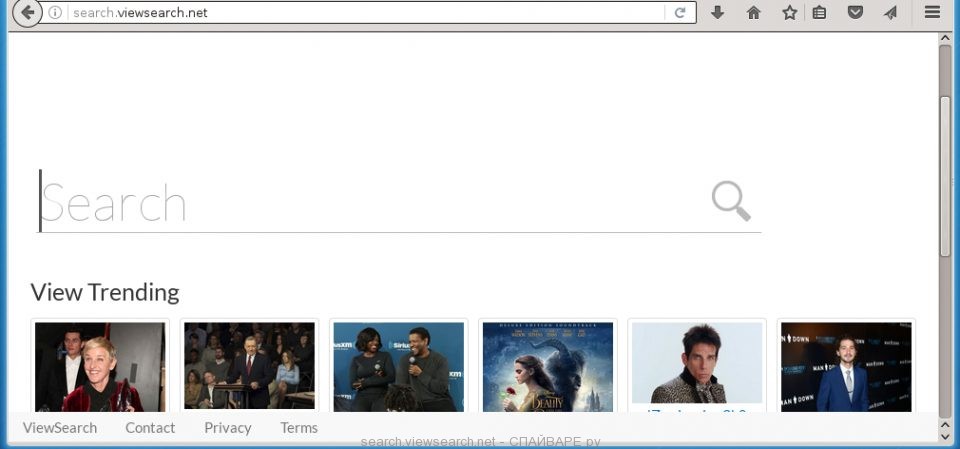The height and width of the screenshot is (449, 960).
Task: Click the search.viewsearch.net address bar
Action: click(x=360, y=13)
